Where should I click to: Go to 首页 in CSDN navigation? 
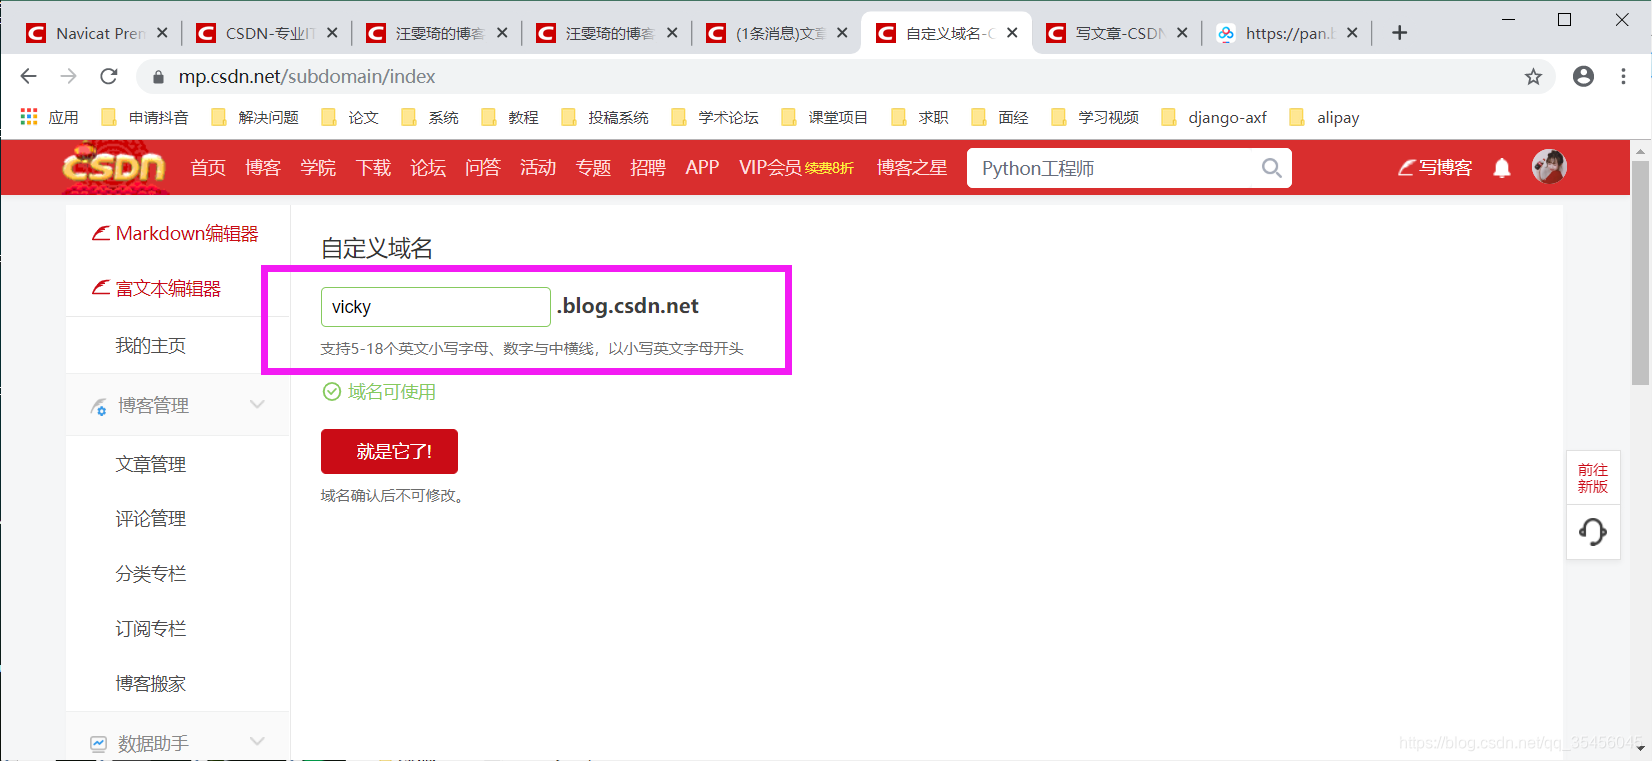pyautogui.click(x=208, y=168)
